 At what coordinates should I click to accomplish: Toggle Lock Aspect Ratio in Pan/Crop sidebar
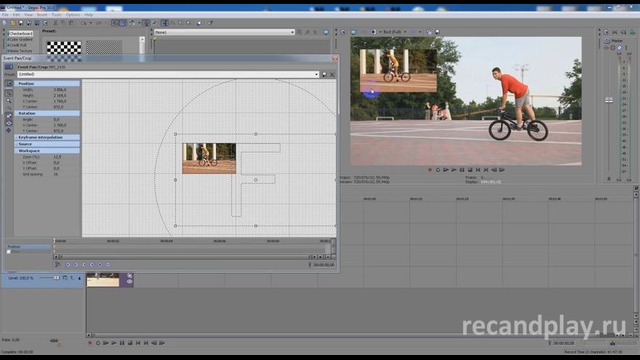pos(9,116)
